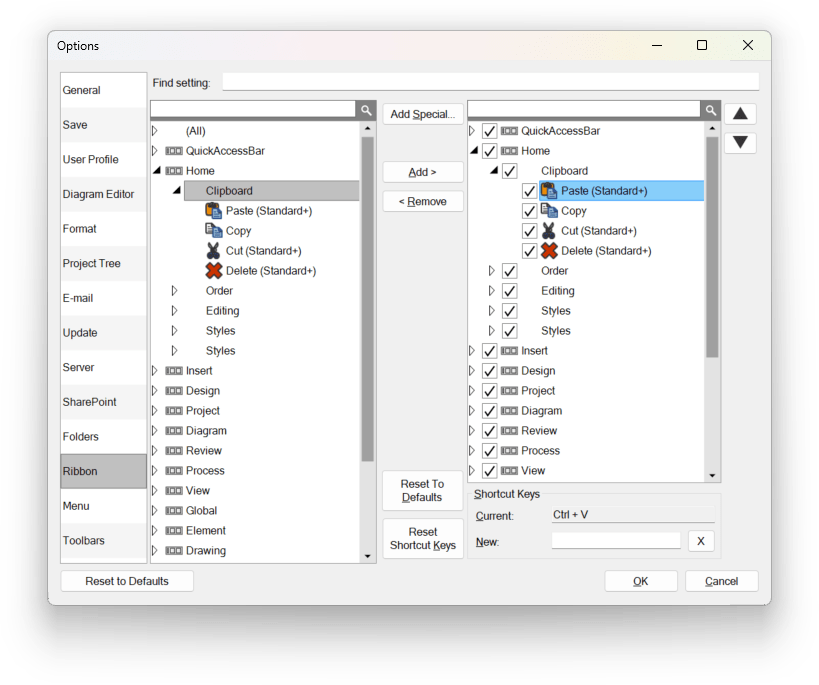Screen dimensions: 819x685
Task: Click the magnifier search icon above the right tree
Action: [709, 109]
